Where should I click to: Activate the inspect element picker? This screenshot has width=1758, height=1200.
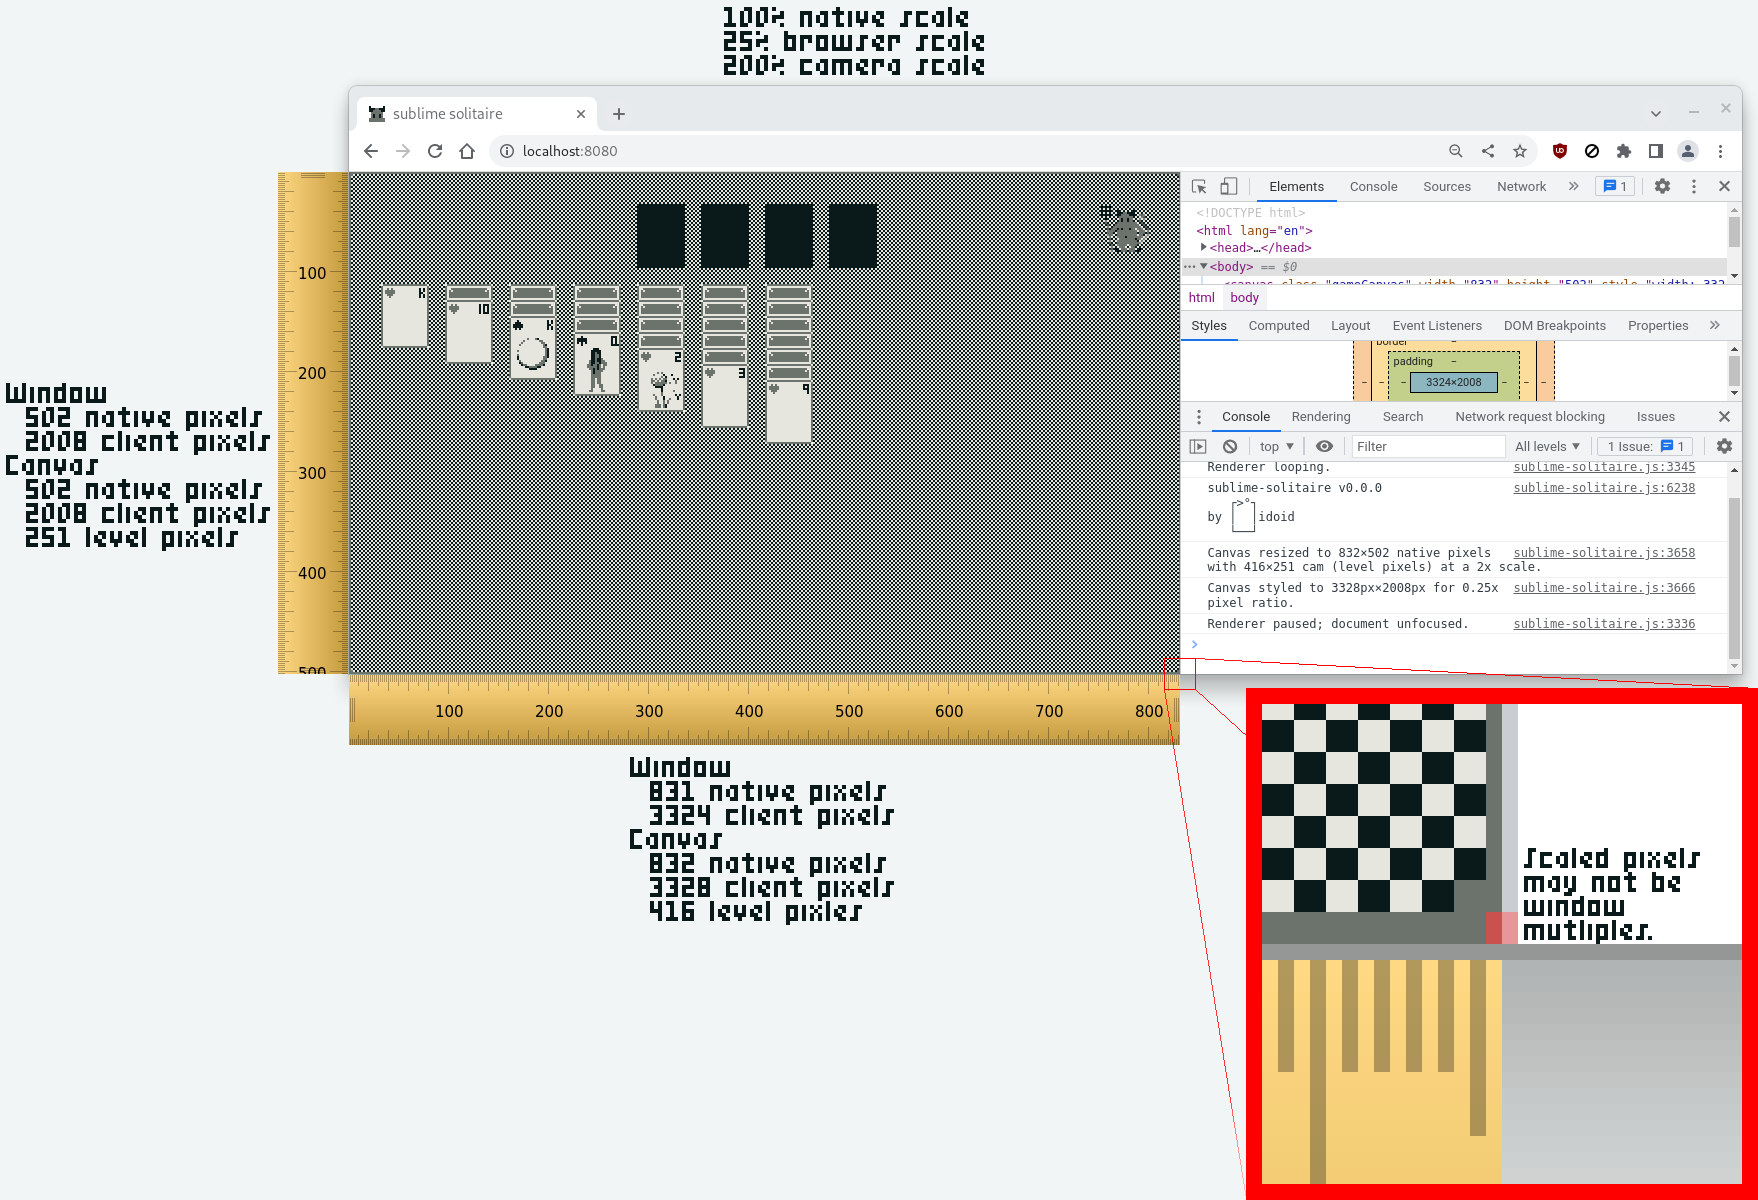1199,186
